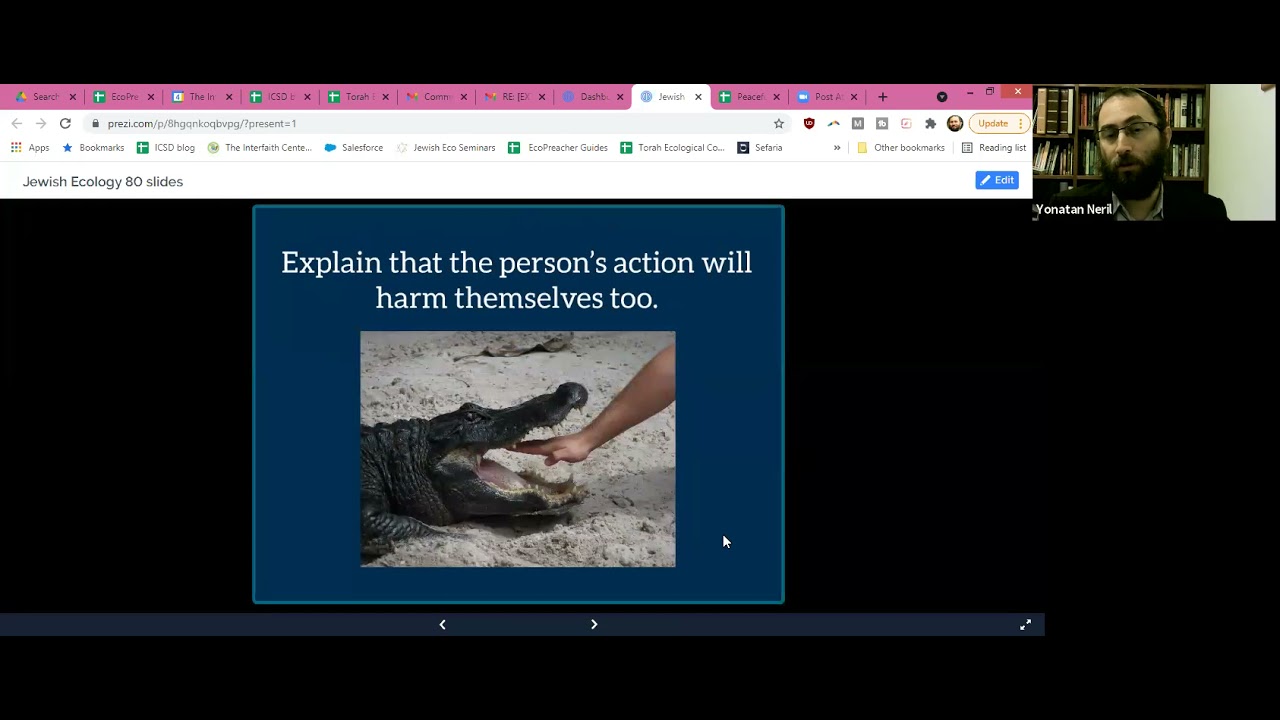Switch to the Post Attendee Zoom tab

(x=822, y=97)
